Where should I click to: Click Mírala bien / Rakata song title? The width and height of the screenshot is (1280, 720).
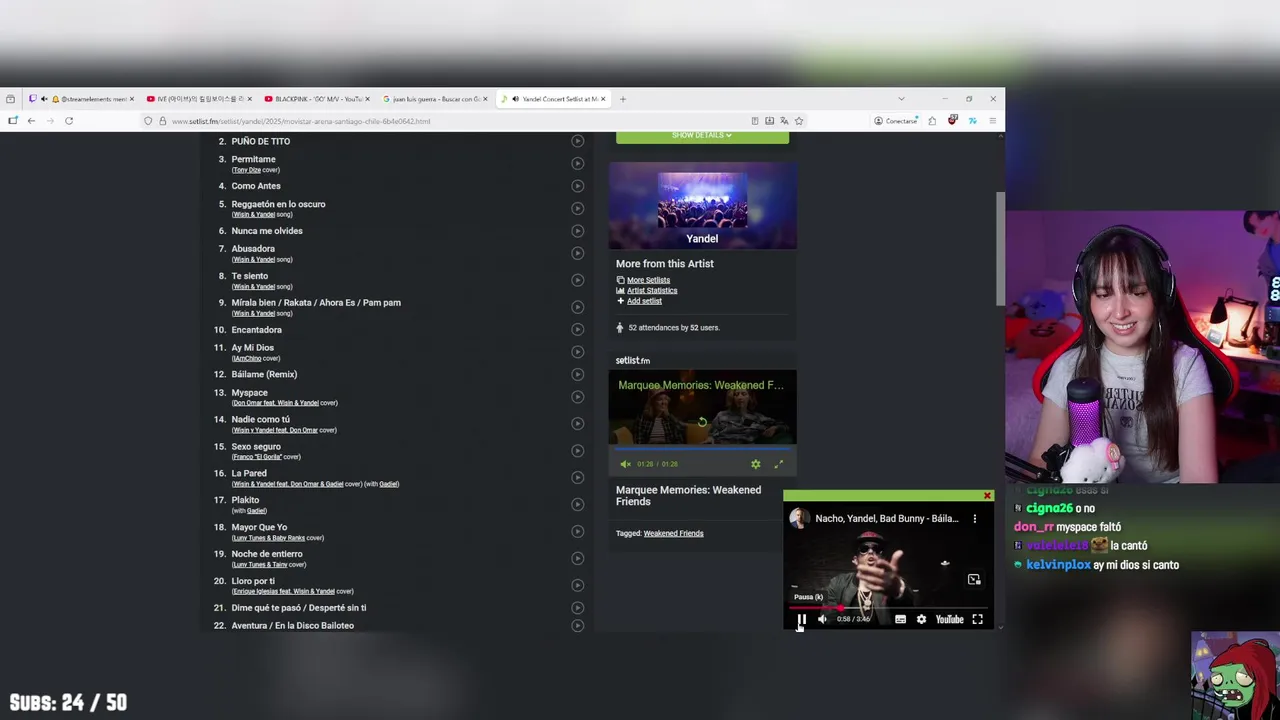pyautogui.click(x=316, y=303)
